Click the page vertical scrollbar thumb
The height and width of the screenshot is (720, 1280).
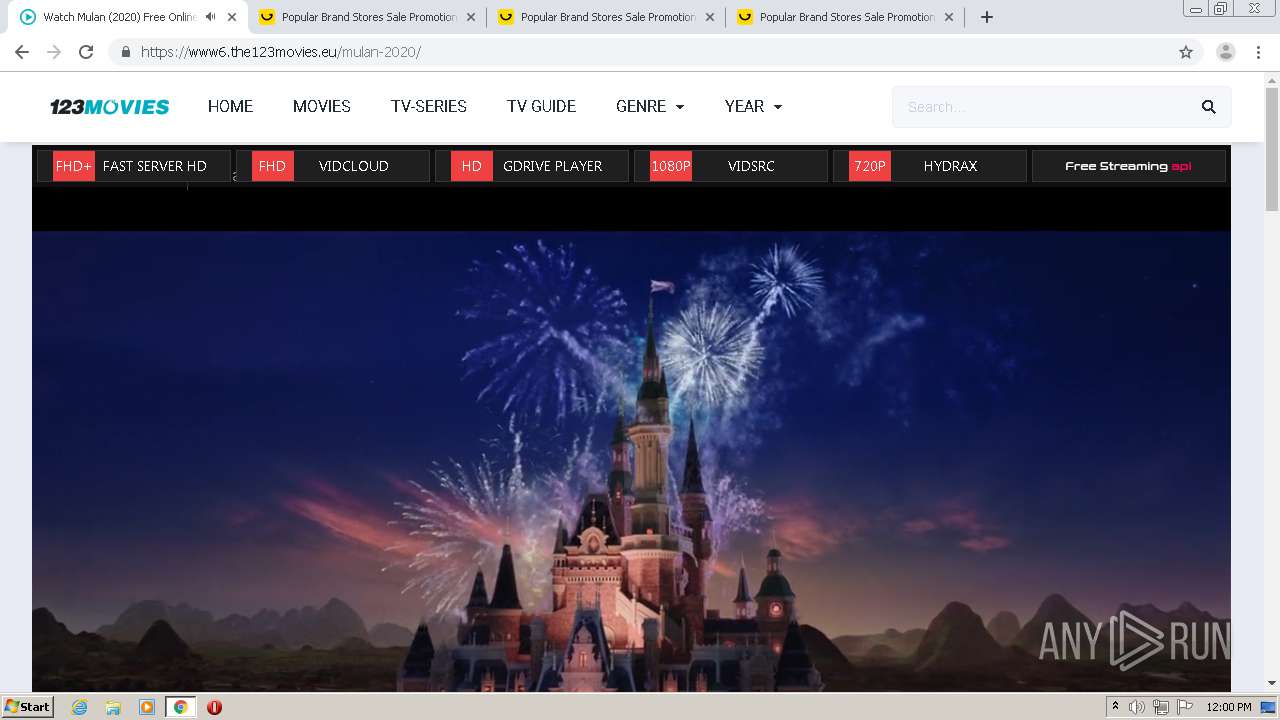[x=1272, y=149]
